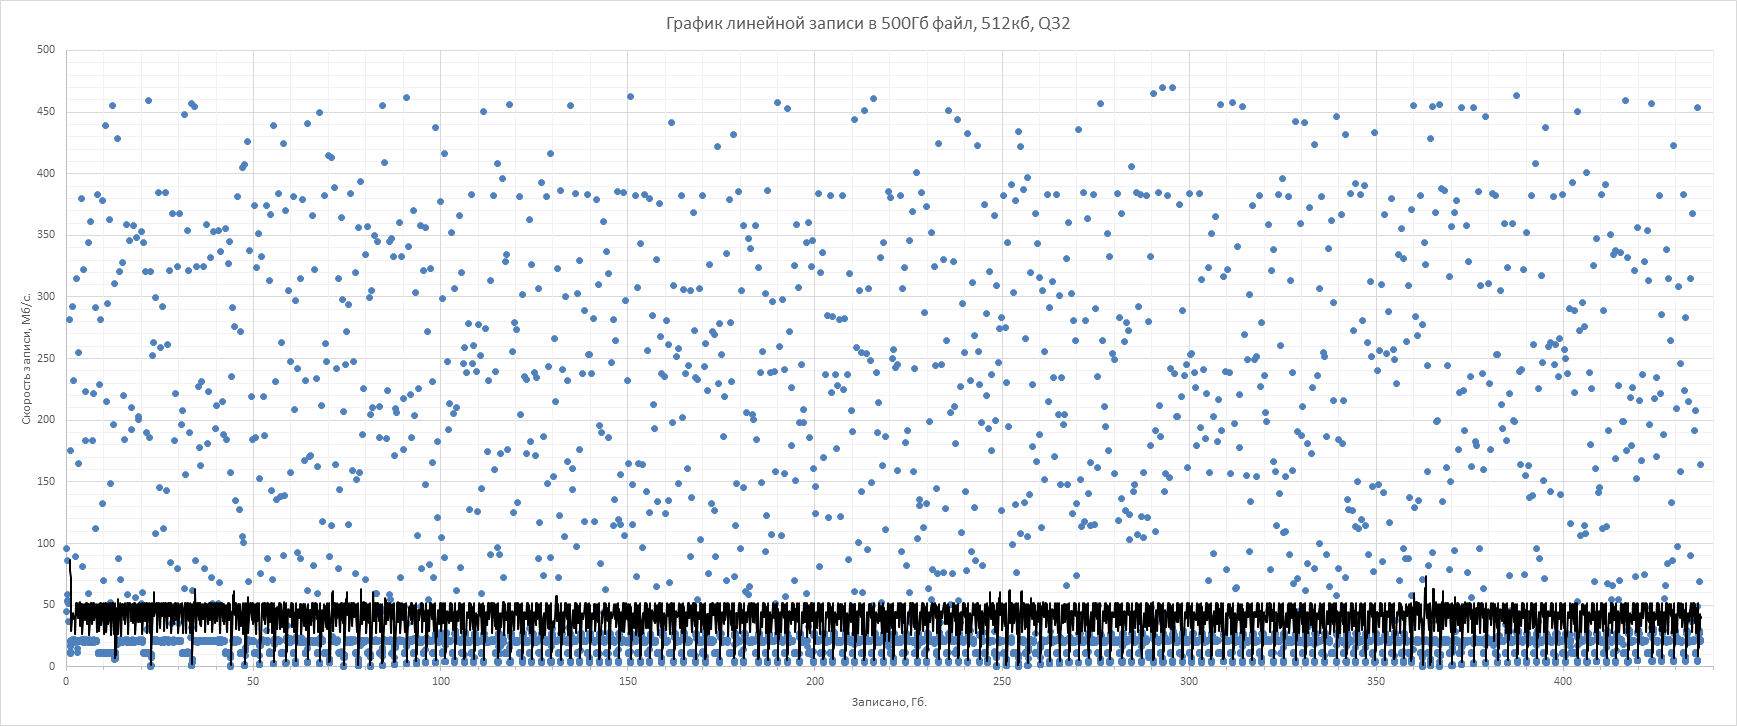1737x726 pixels.
Task: Click the 100 label on the vertical axis
Action: [46, 543]
